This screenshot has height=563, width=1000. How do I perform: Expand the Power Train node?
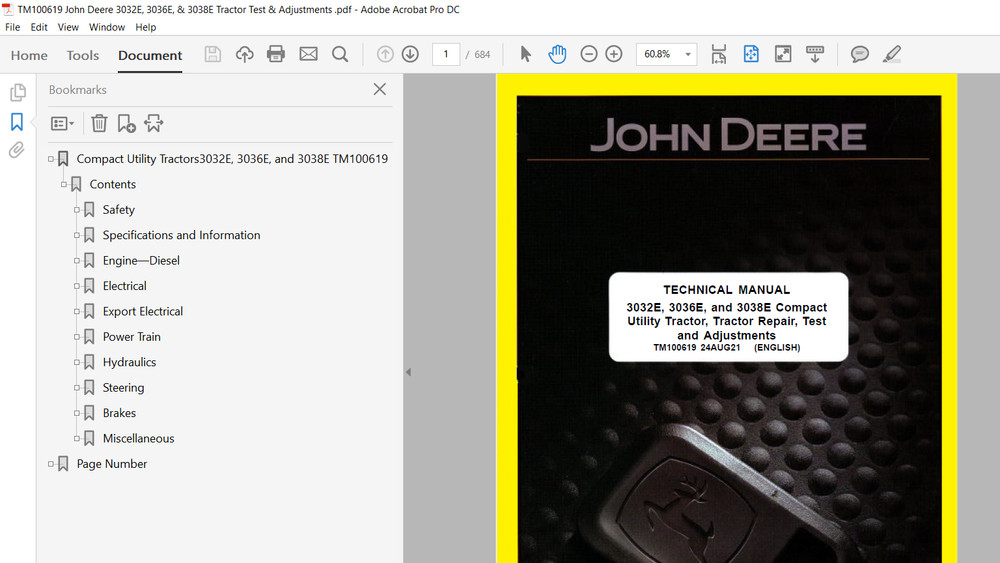(77, 337)
